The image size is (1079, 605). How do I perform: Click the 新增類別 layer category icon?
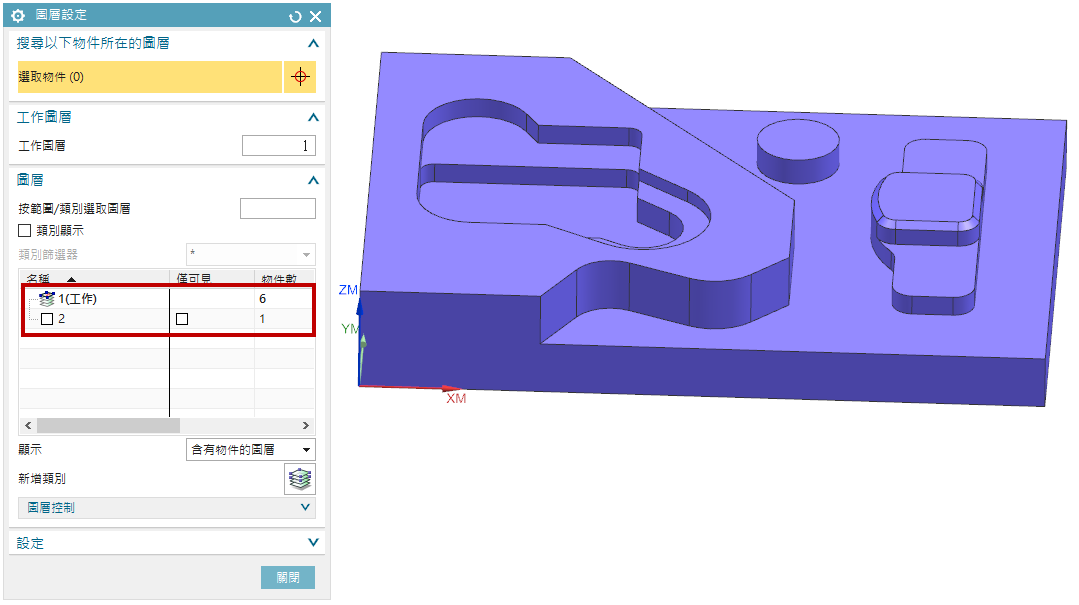click(x=300, y=479)
